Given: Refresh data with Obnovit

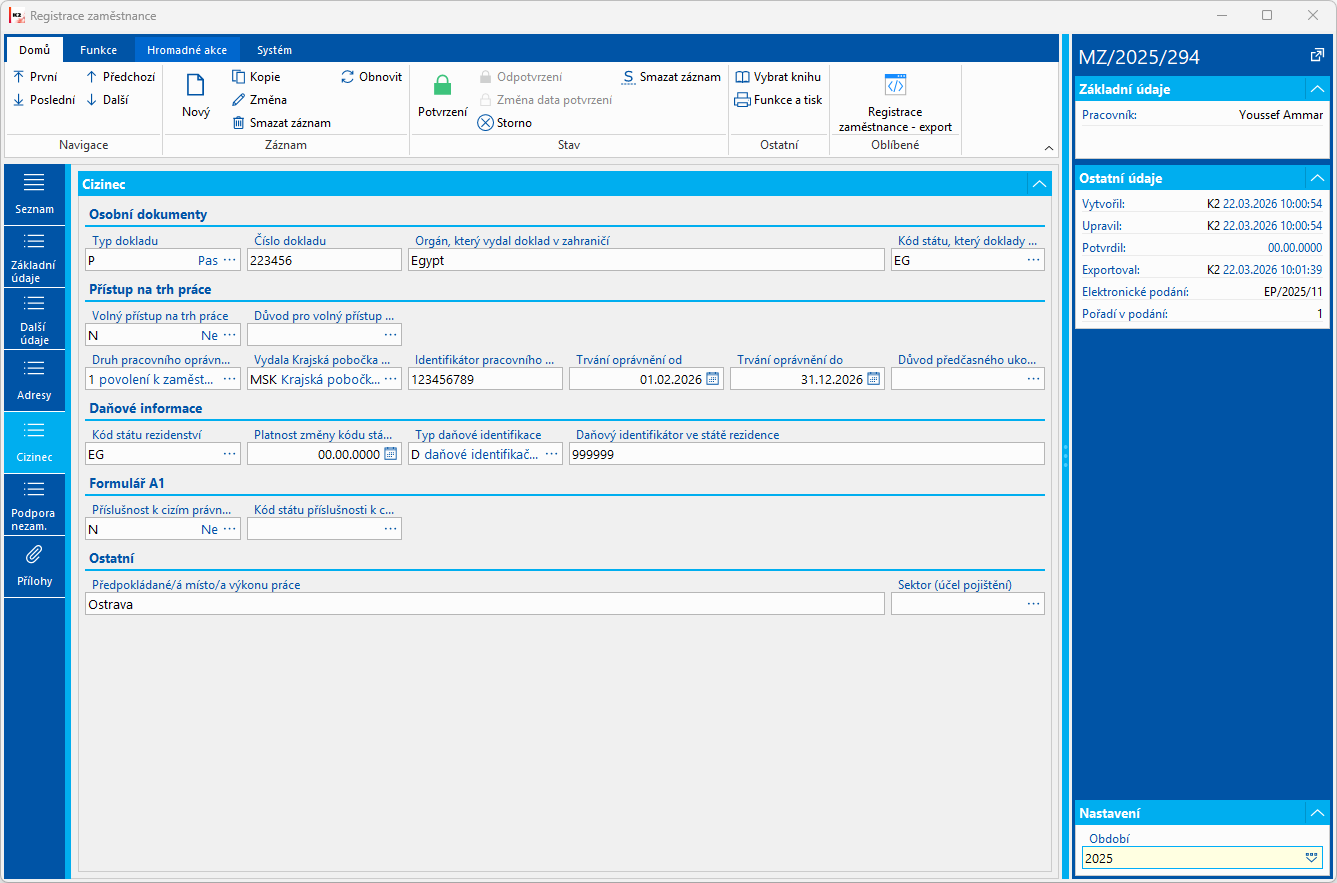Looking at the screenshot, I should (x=371, y=77).
